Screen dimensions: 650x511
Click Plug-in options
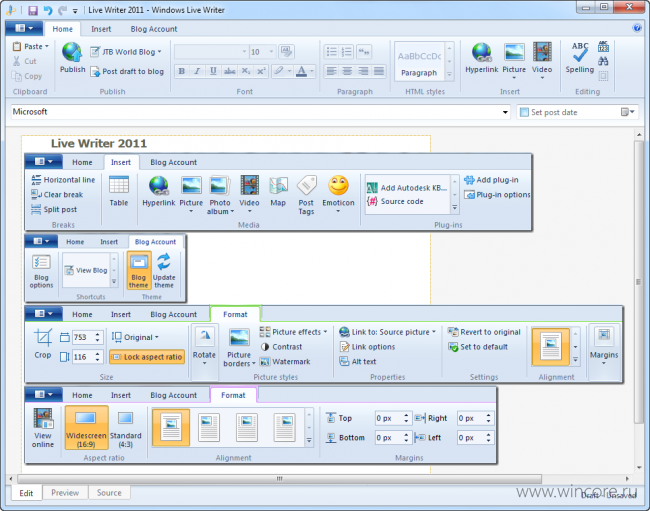pos(497,194)
